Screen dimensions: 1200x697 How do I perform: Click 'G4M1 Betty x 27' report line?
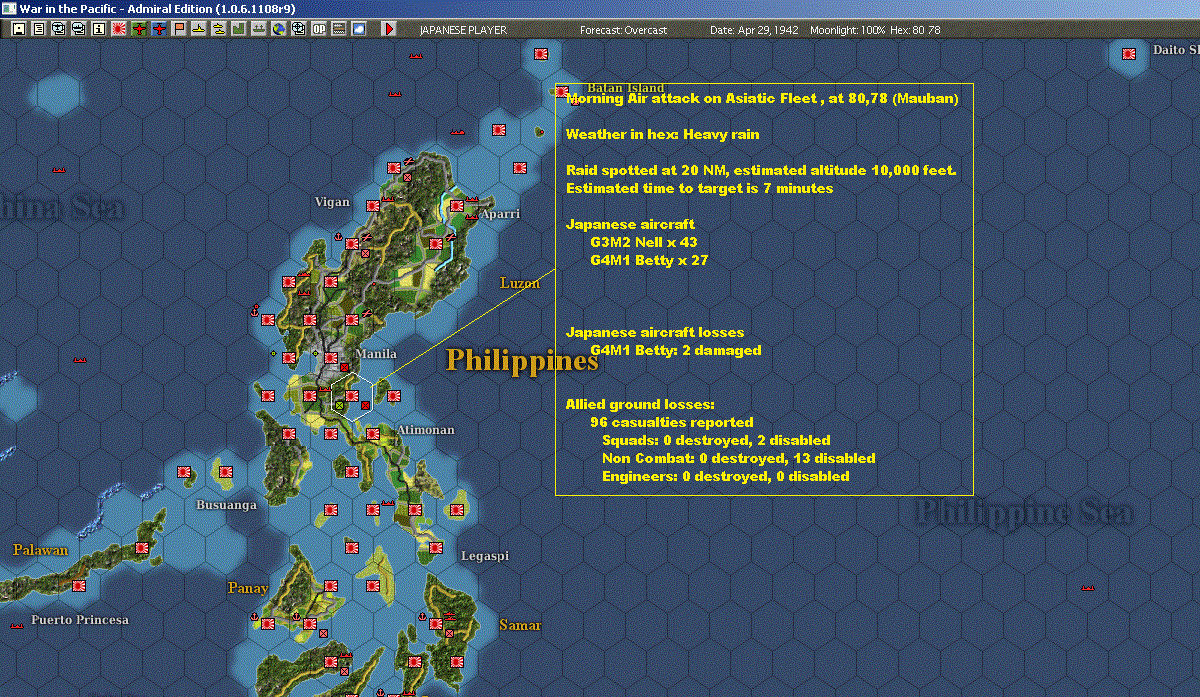pyautogui.click(x=649, y=260)
